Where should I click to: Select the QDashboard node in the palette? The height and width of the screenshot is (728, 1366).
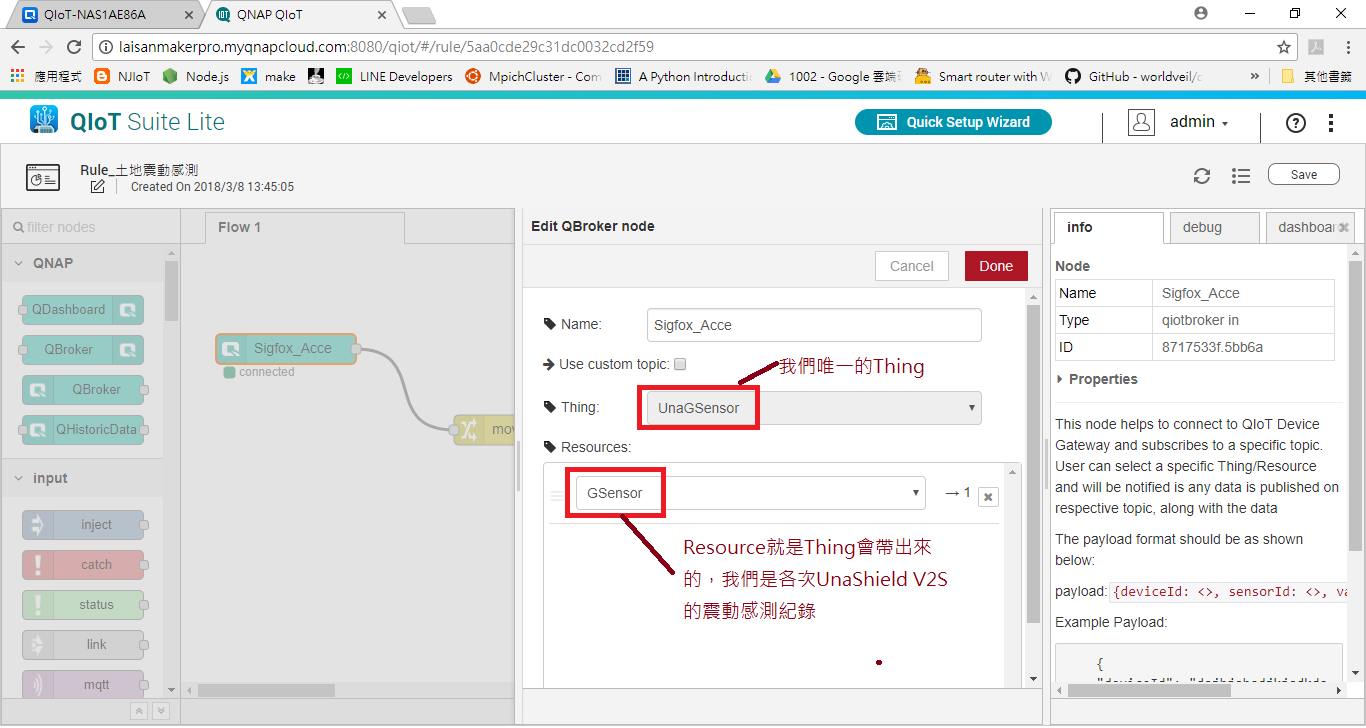tap(83, 310)
